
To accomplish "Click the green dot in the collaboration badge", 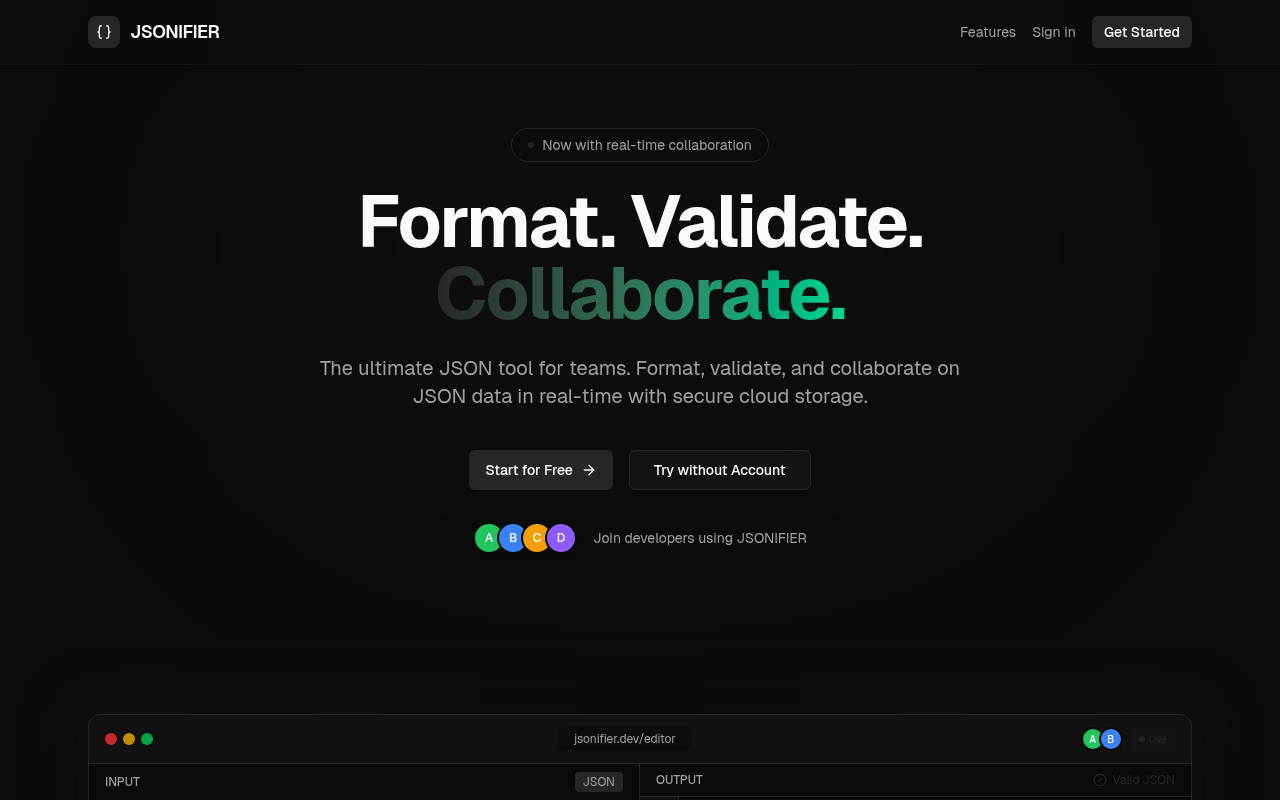I will (x=529, y=145).
